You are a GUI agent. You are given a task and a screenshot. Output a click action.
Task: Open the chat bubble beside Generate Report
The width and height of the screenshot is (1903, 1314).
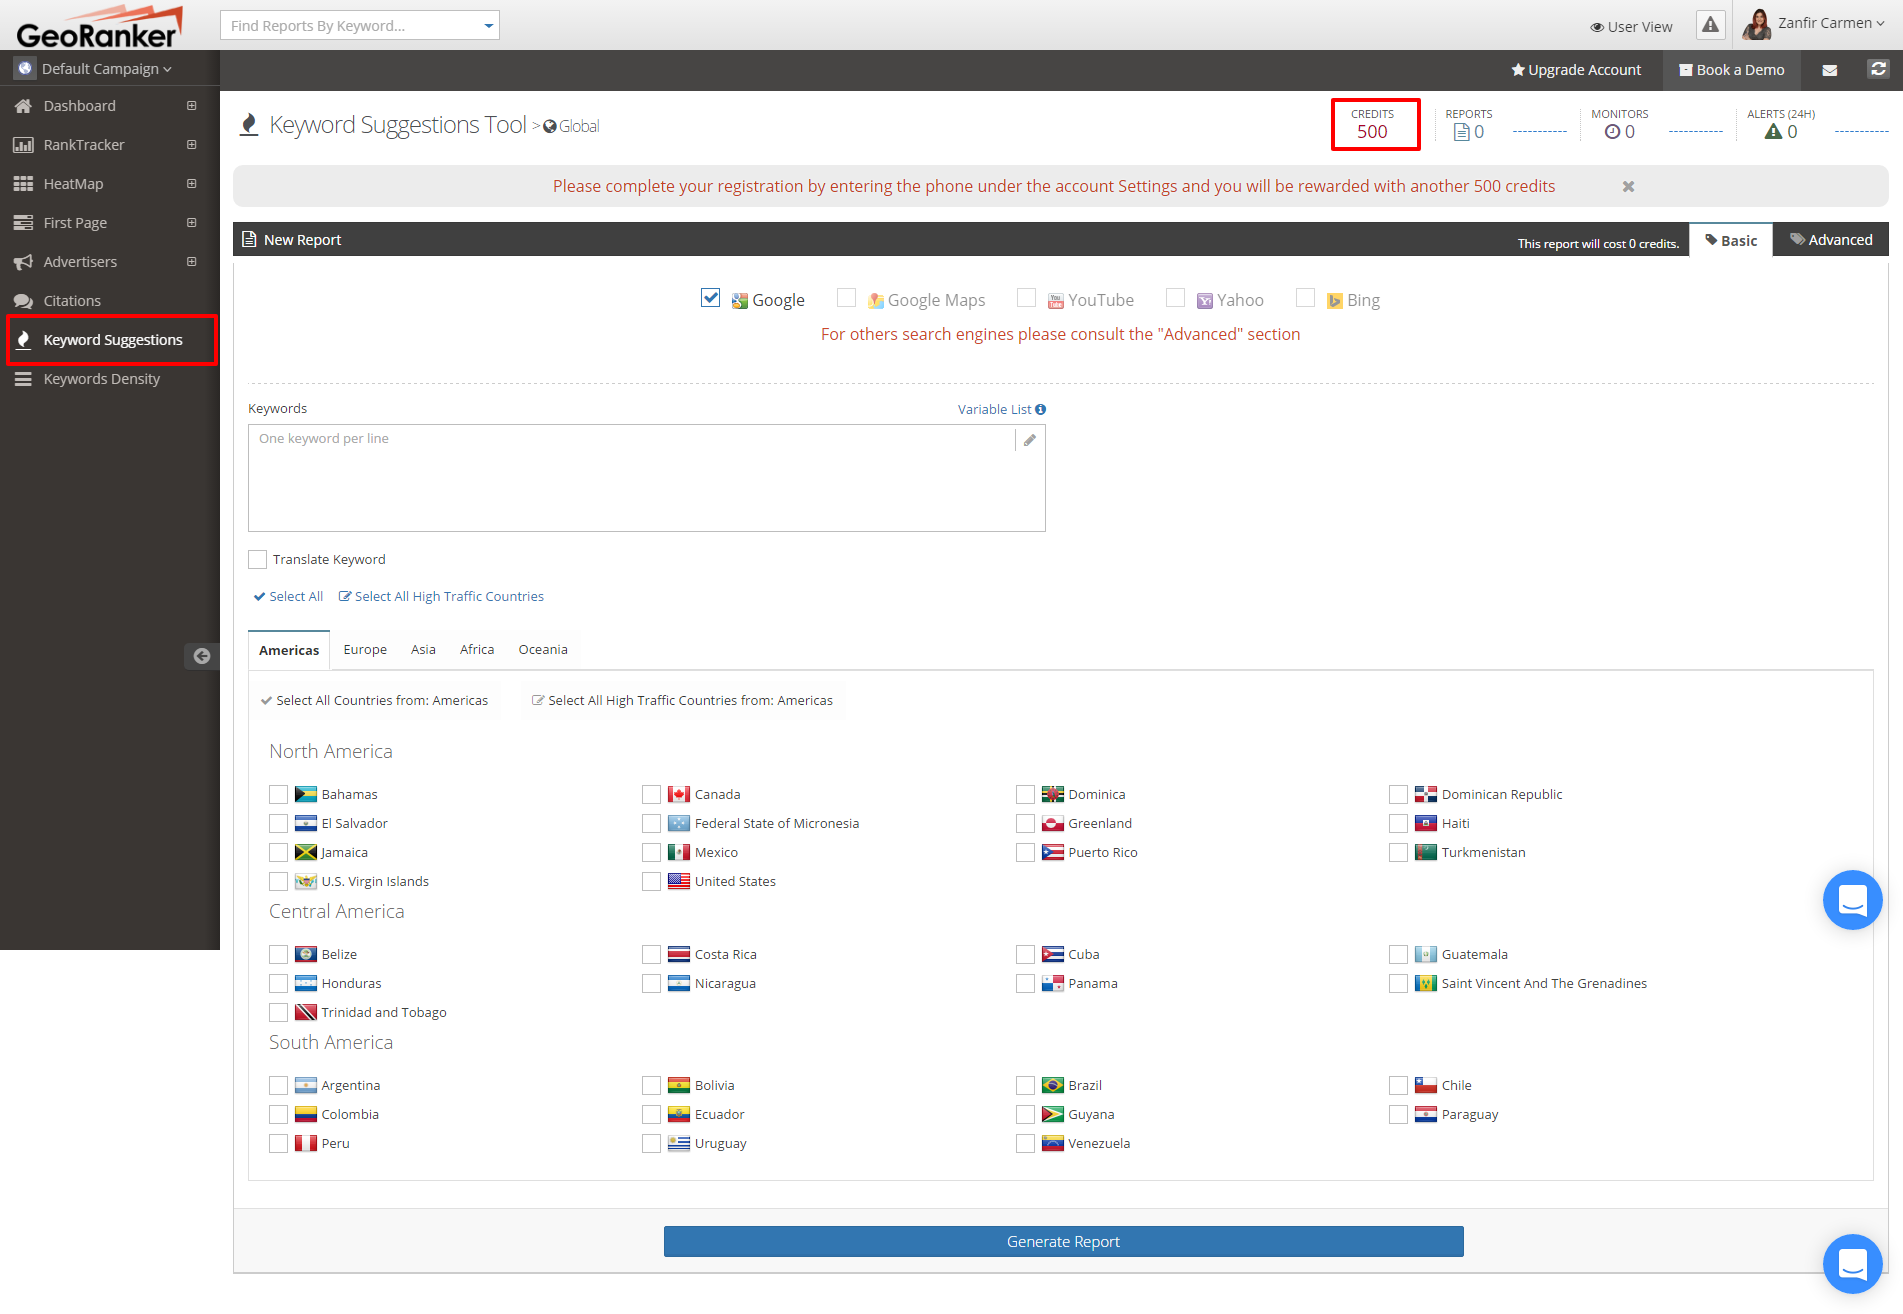pyautogui.click(x=1852, y=1263)
